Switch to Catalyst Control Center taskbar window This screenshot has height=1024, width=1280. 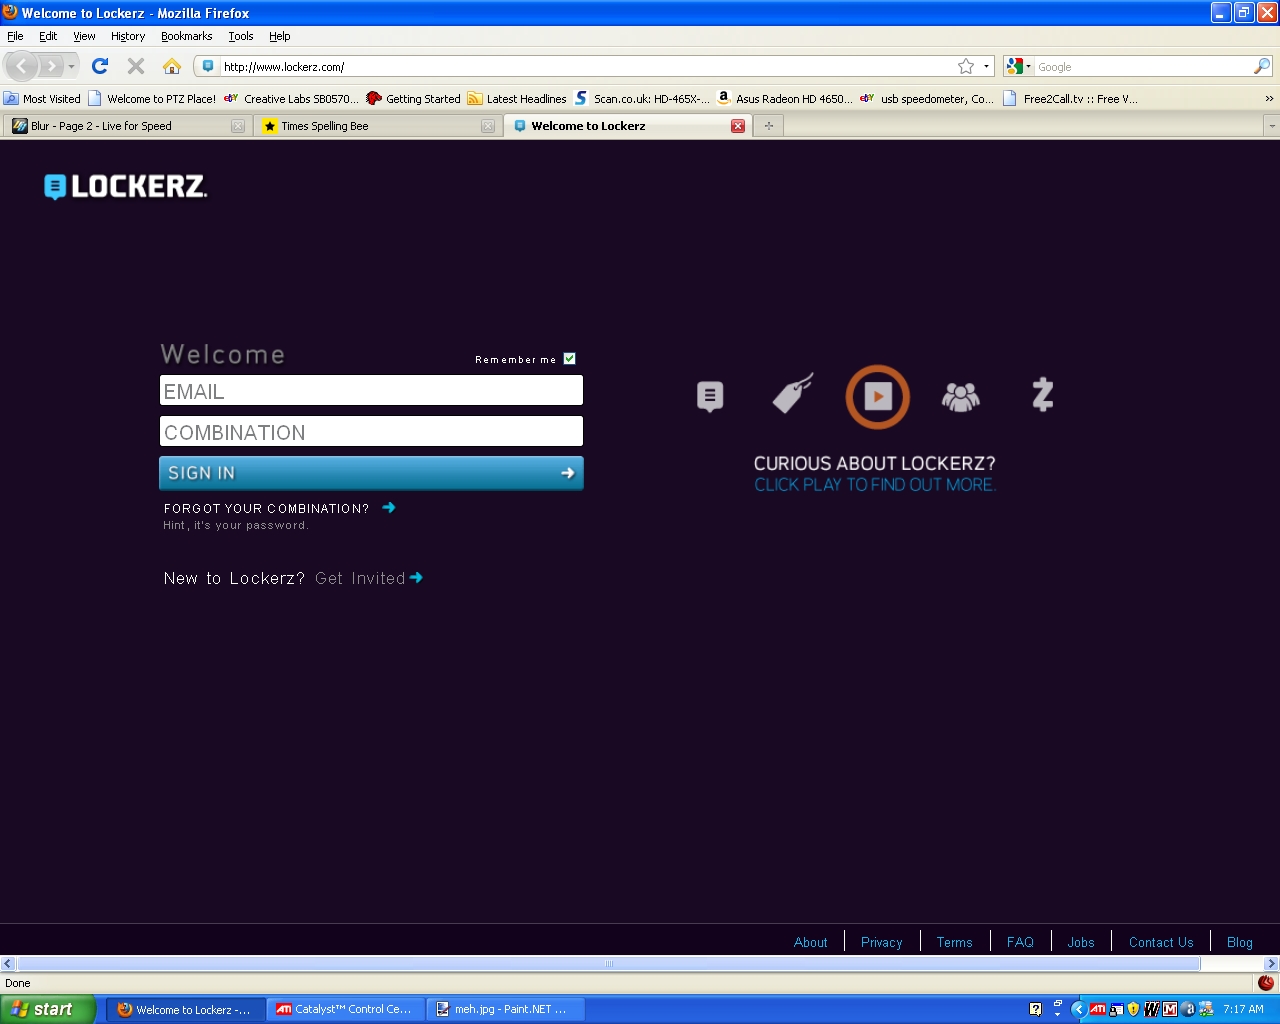coord(345,1009)
